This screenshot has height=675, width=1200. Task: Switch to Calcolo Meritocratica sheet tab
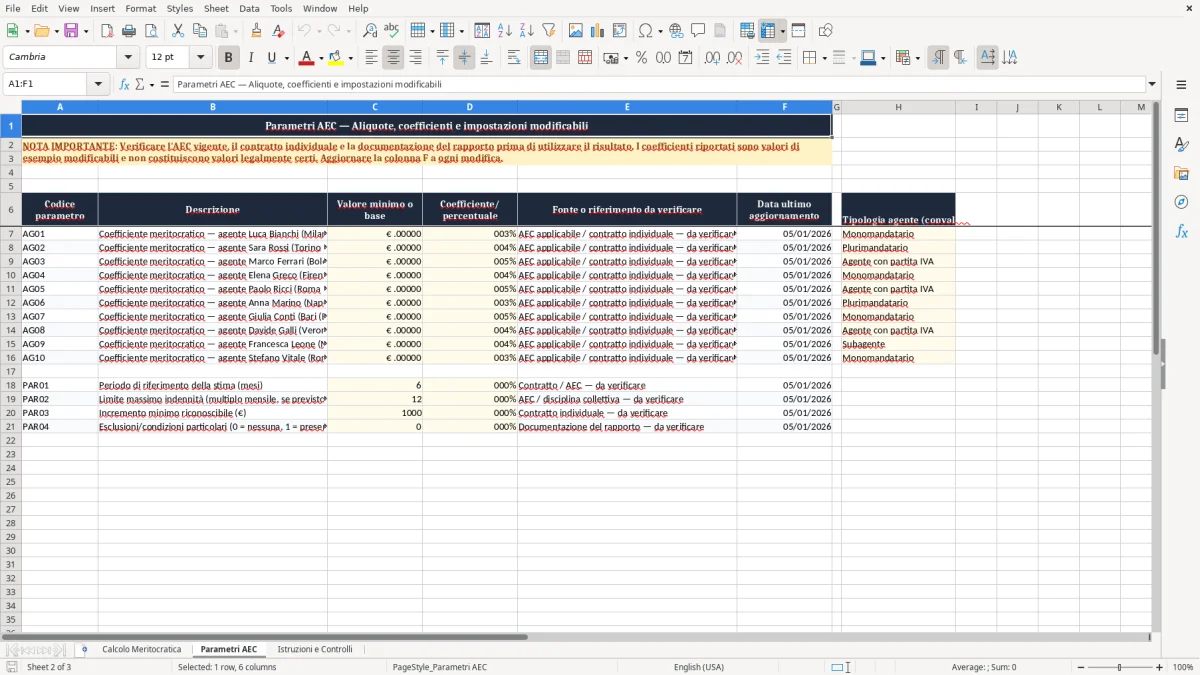click(x=142, y=650)
